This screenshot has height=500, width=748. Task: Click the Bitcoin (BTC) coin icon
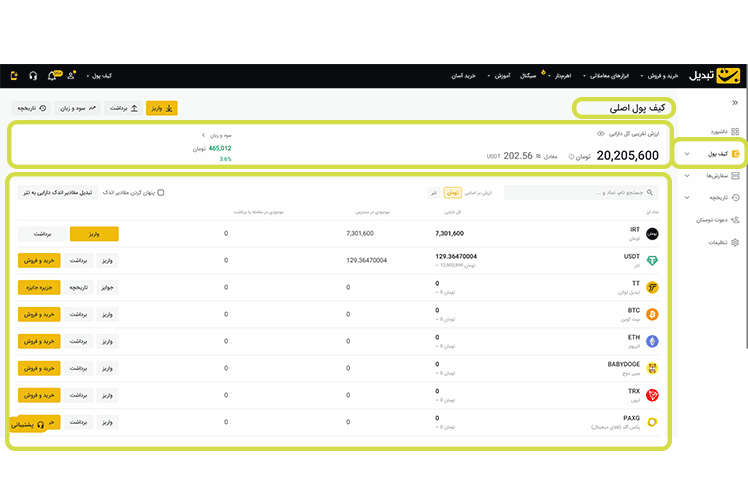pyautogui.click(x=652, y=314)
